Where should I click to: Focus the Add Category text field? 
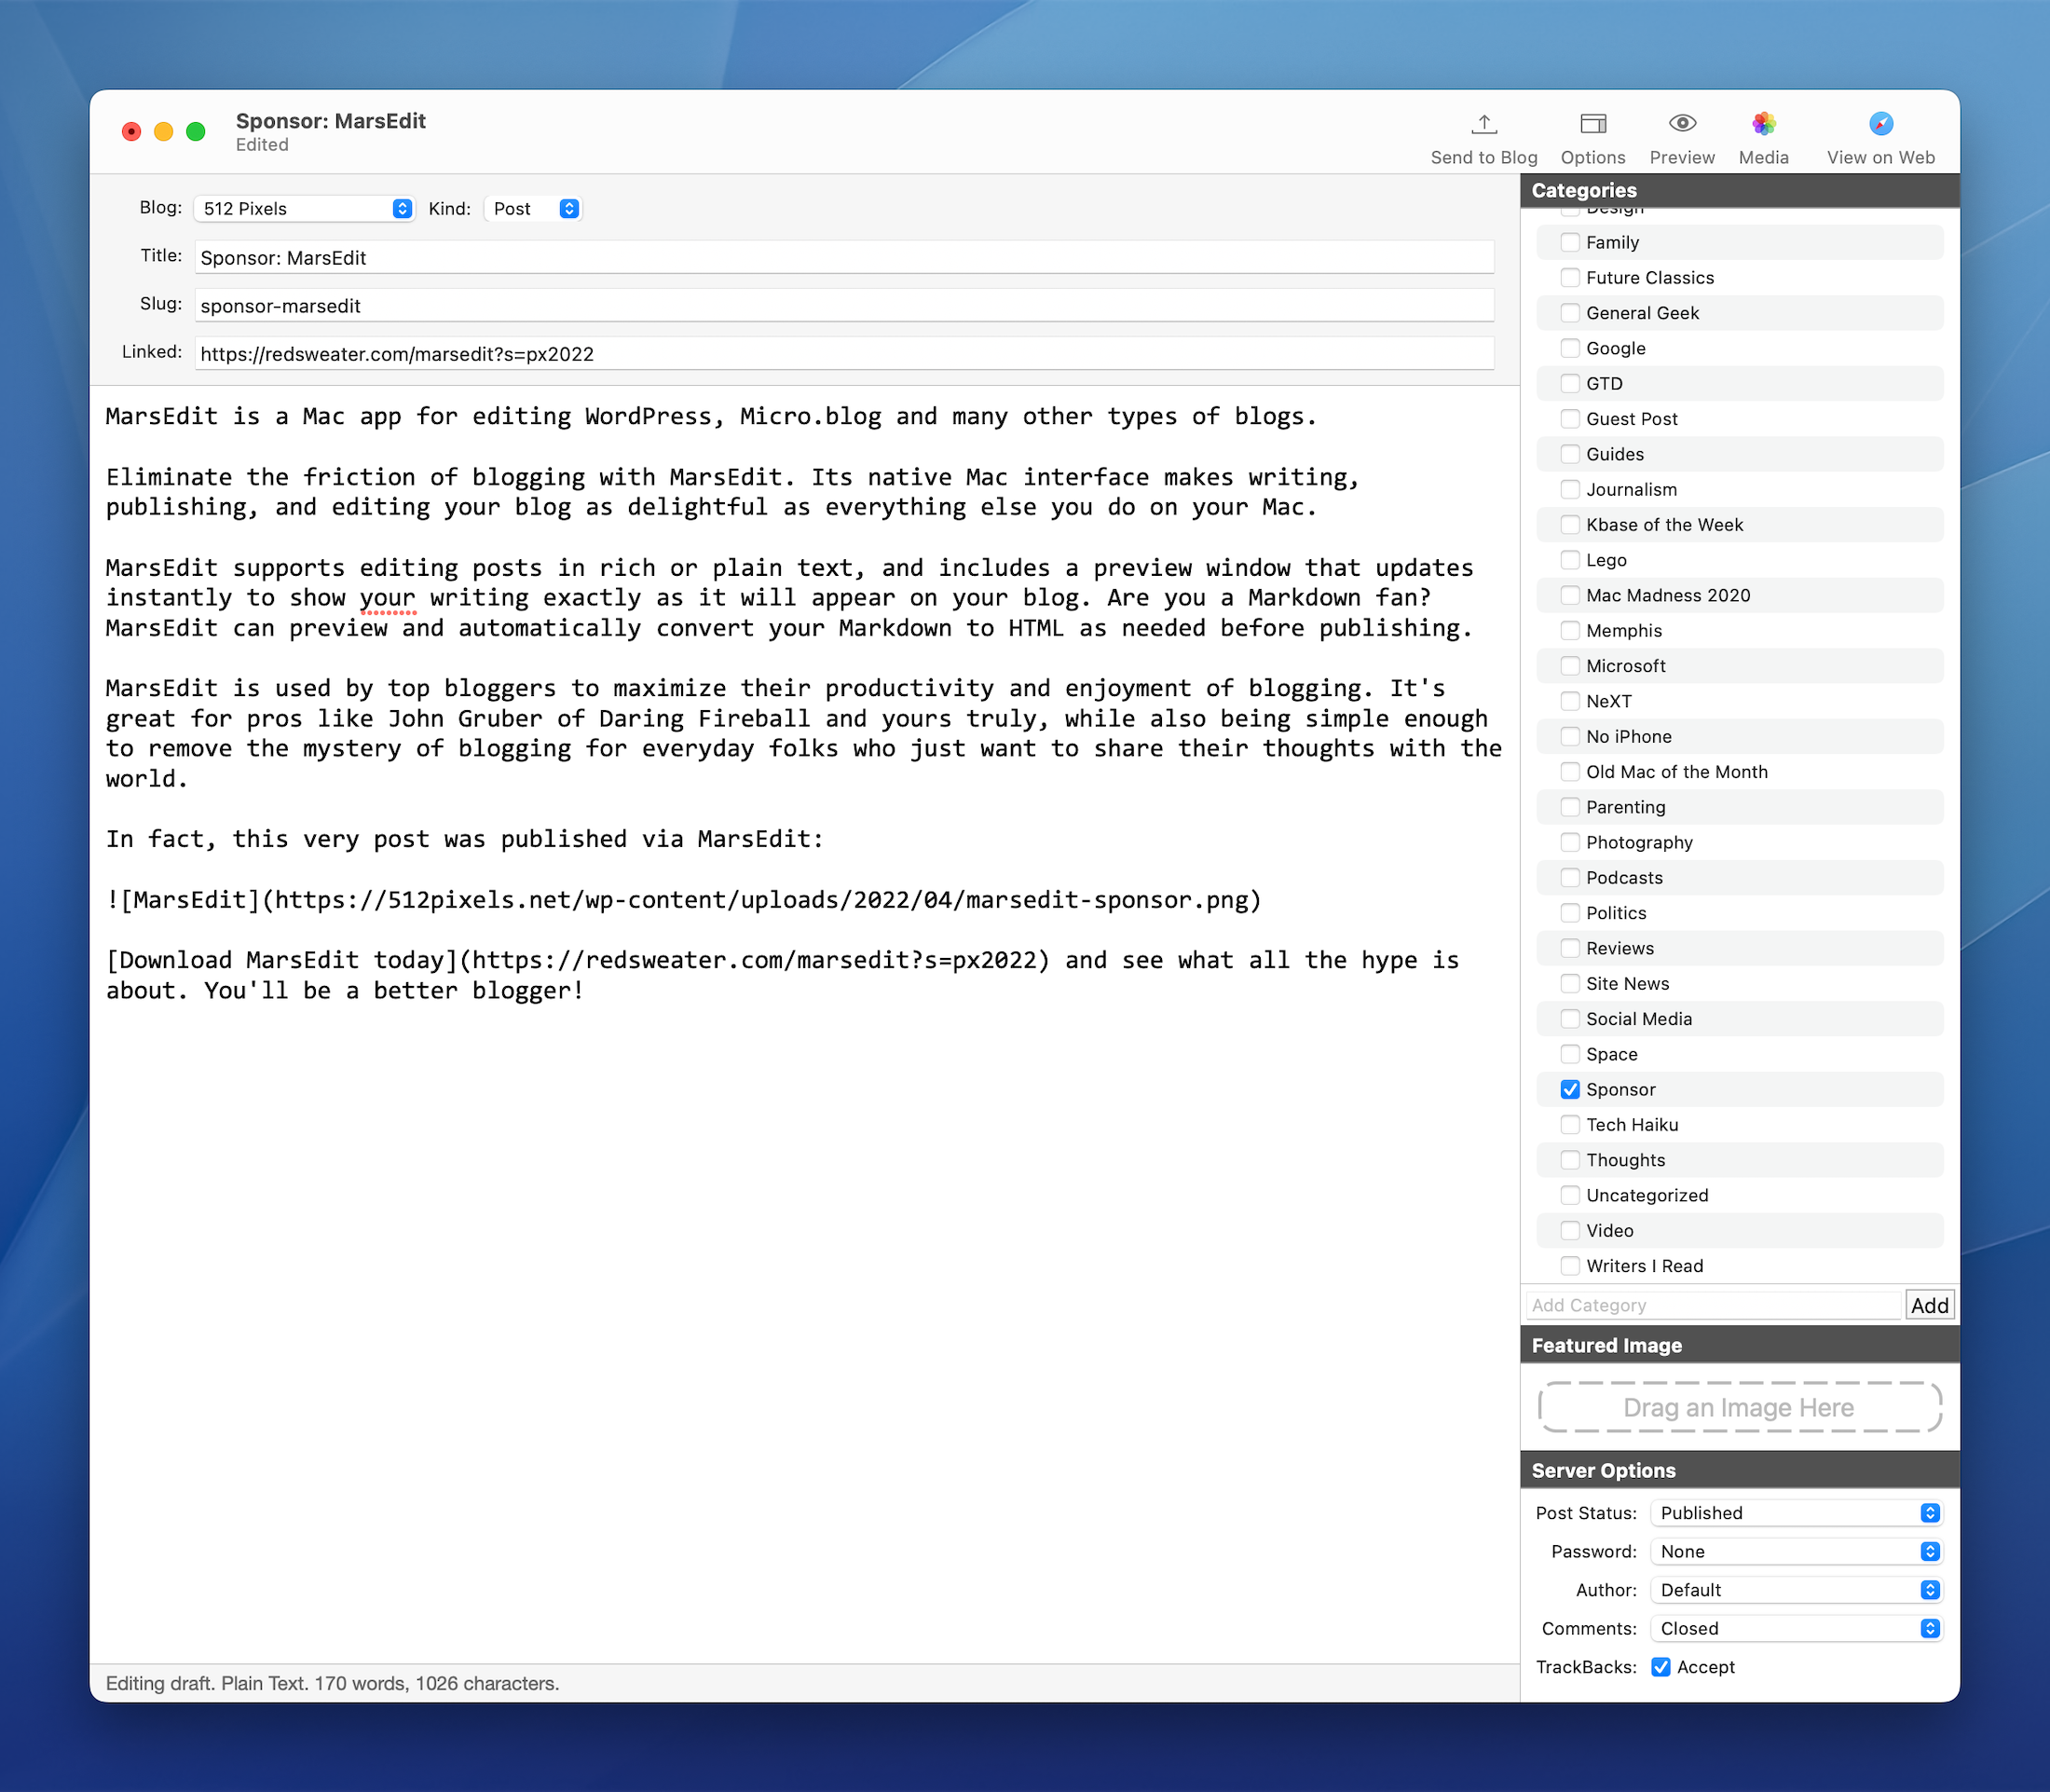[x=1713, y=1305]
